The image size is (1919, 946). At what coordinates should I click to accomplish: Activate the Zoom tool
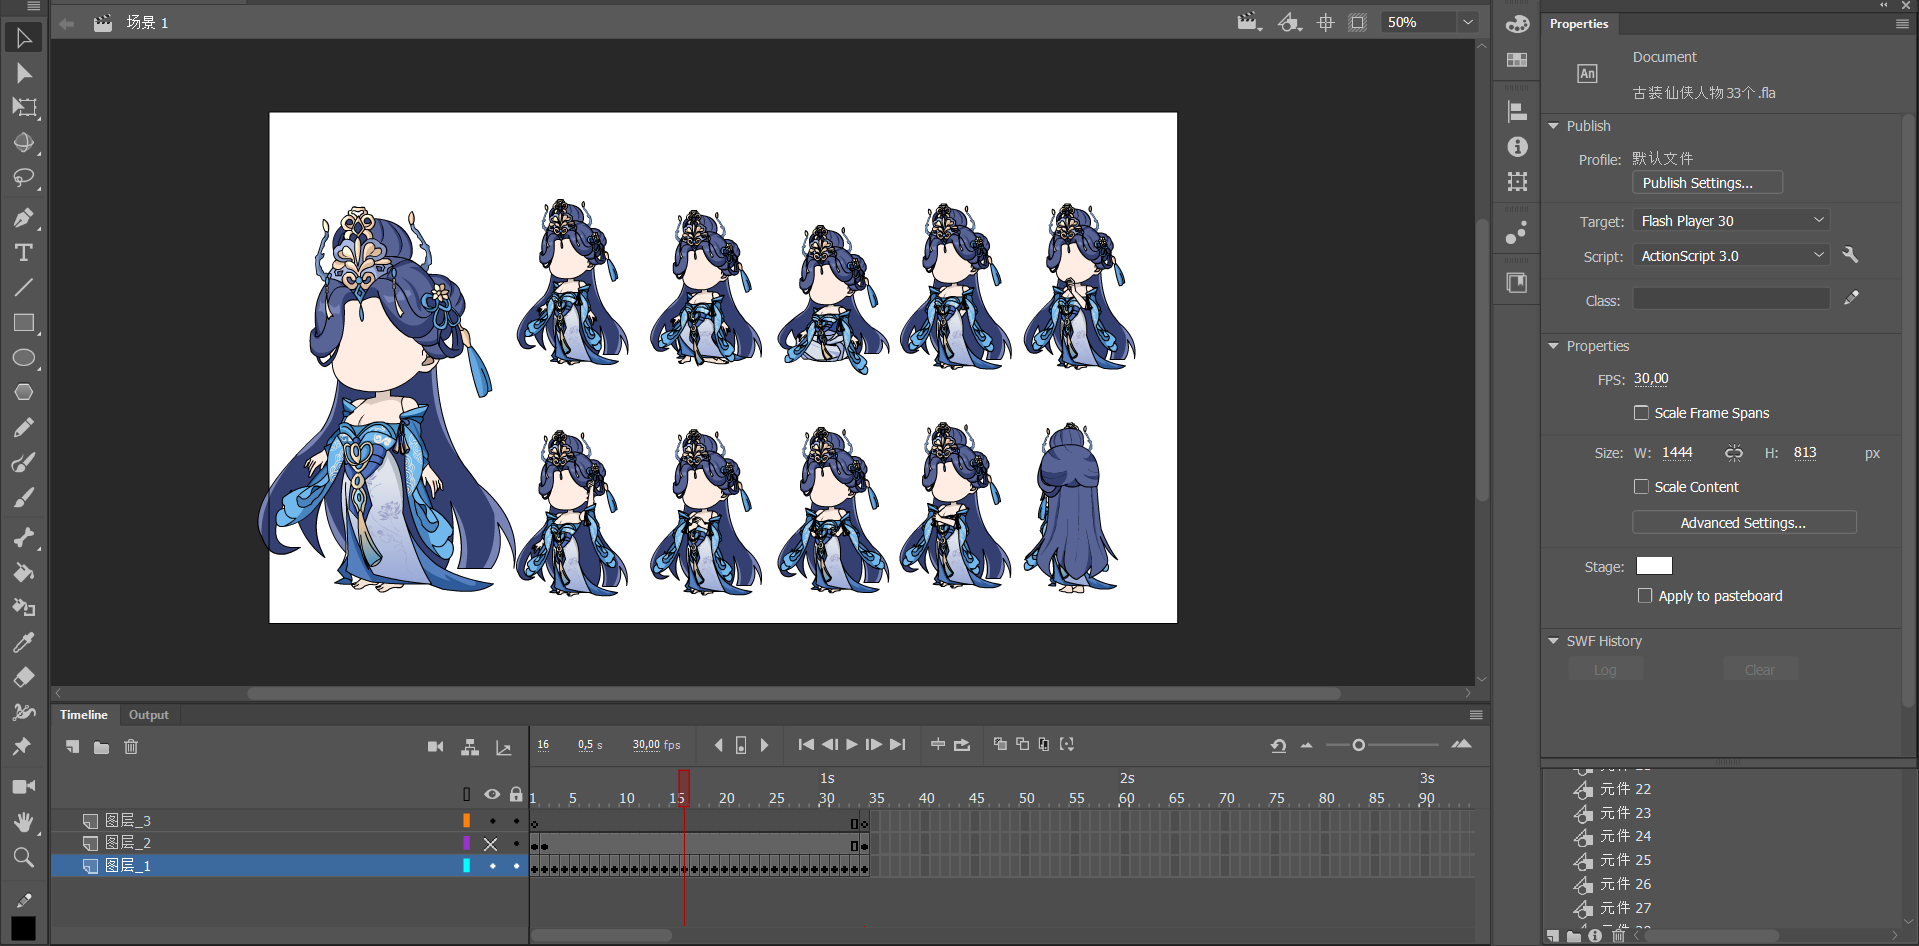click(23, 857)
